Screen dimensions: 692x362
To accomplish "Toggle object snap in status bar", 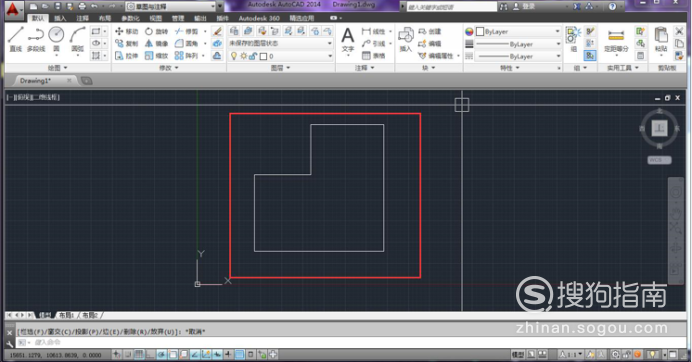I will pos(173,354).
